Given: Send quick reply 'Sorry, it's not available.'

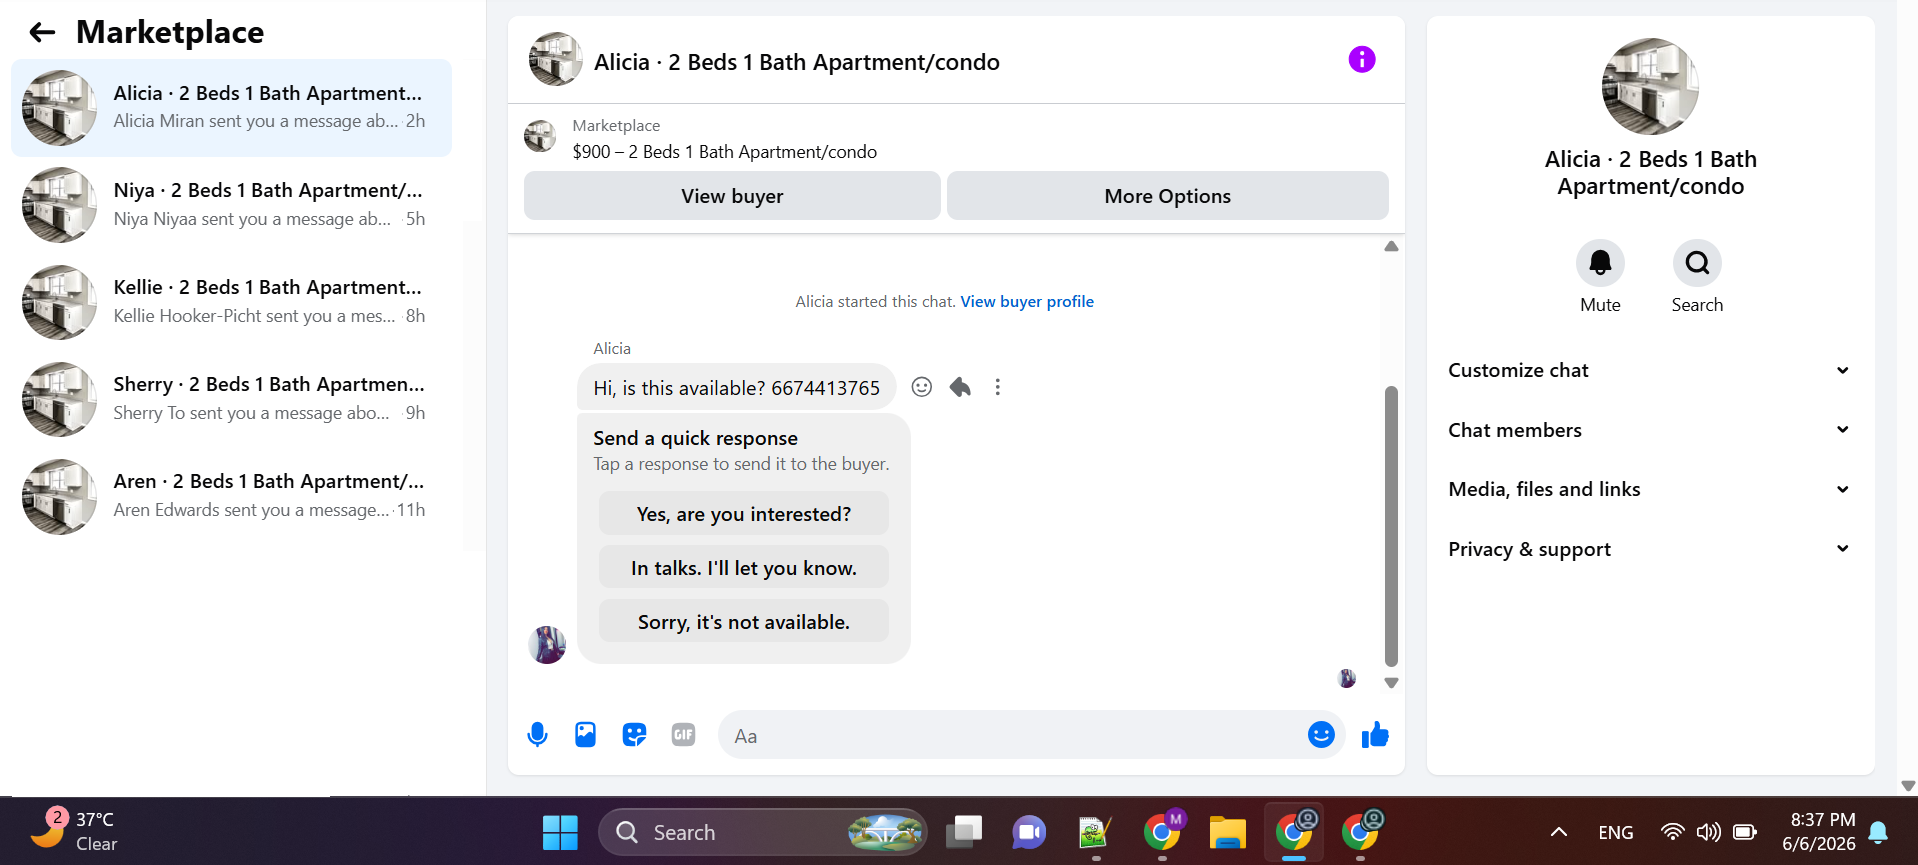Looking at the screenshot, I should pyautogui.click(x=743, y=622).
